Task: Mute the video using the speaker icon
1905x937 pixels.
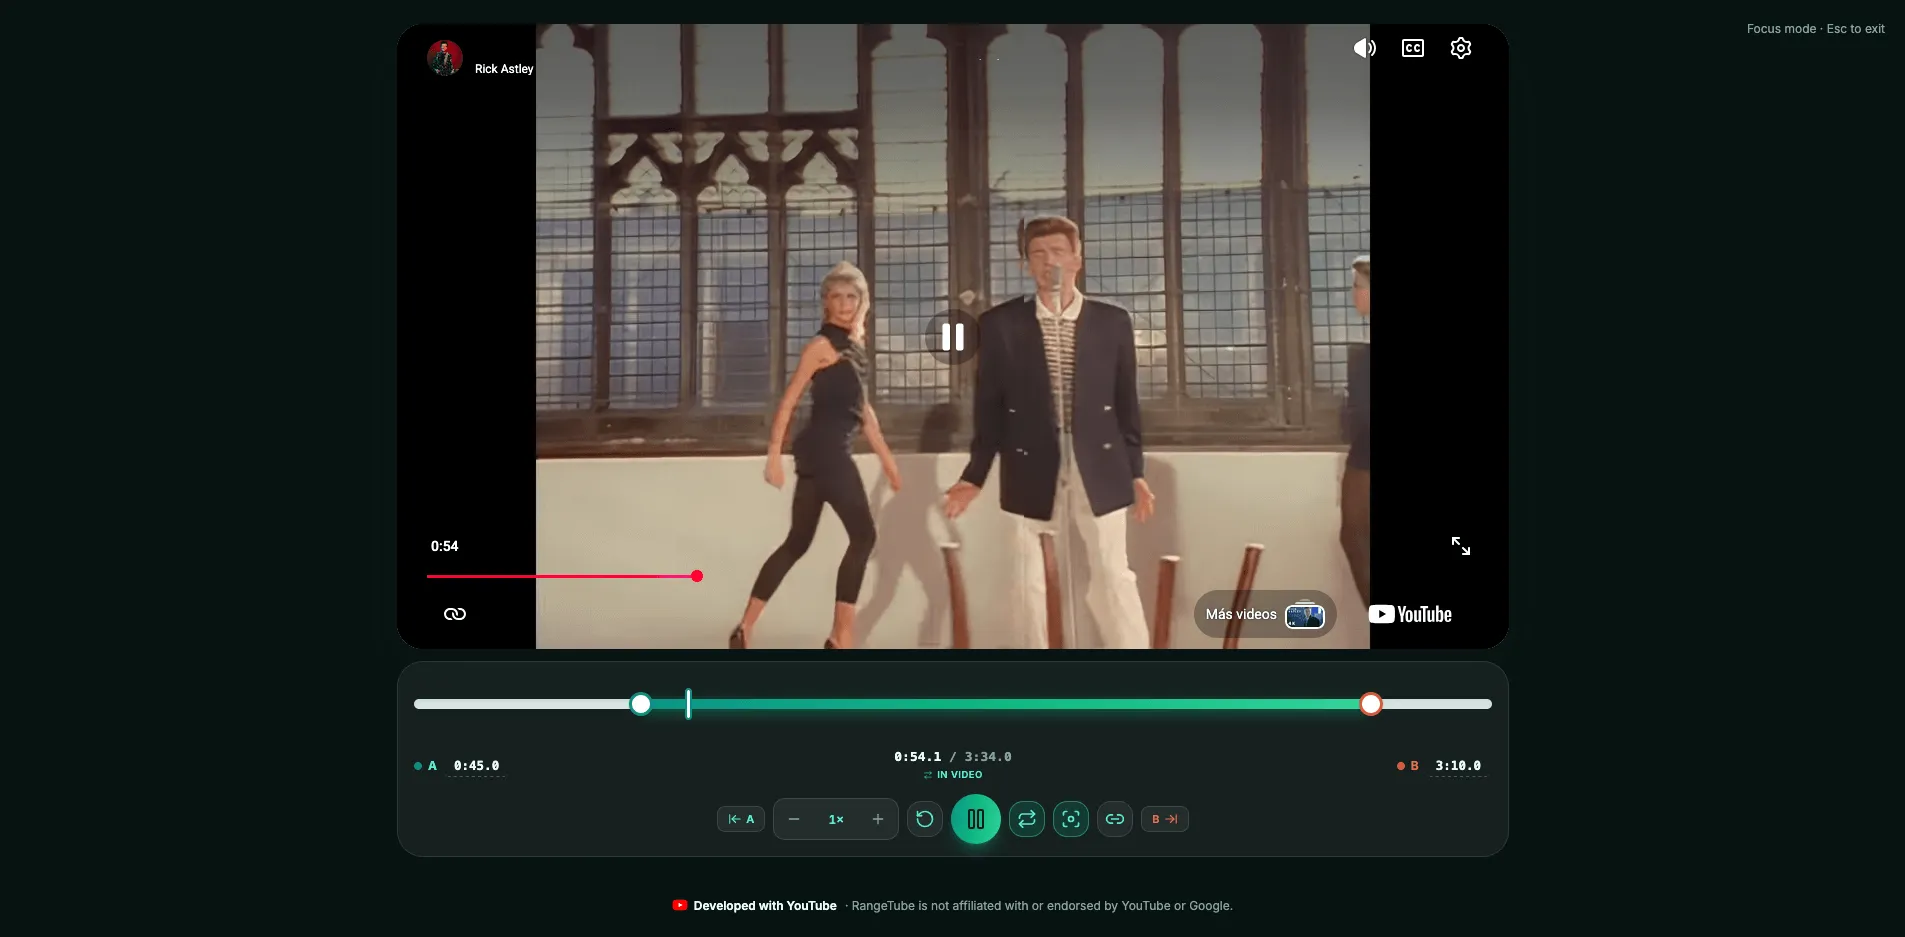Action: (x=1364, y=48)
